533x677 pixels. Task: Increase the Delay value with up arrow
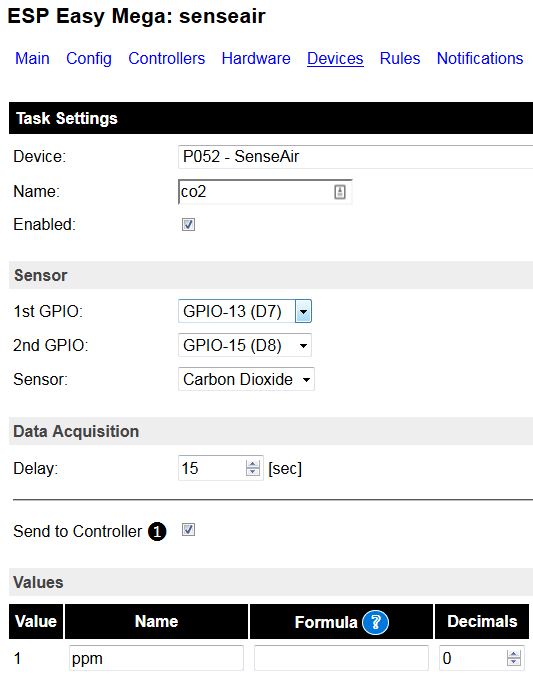(252, 464)
